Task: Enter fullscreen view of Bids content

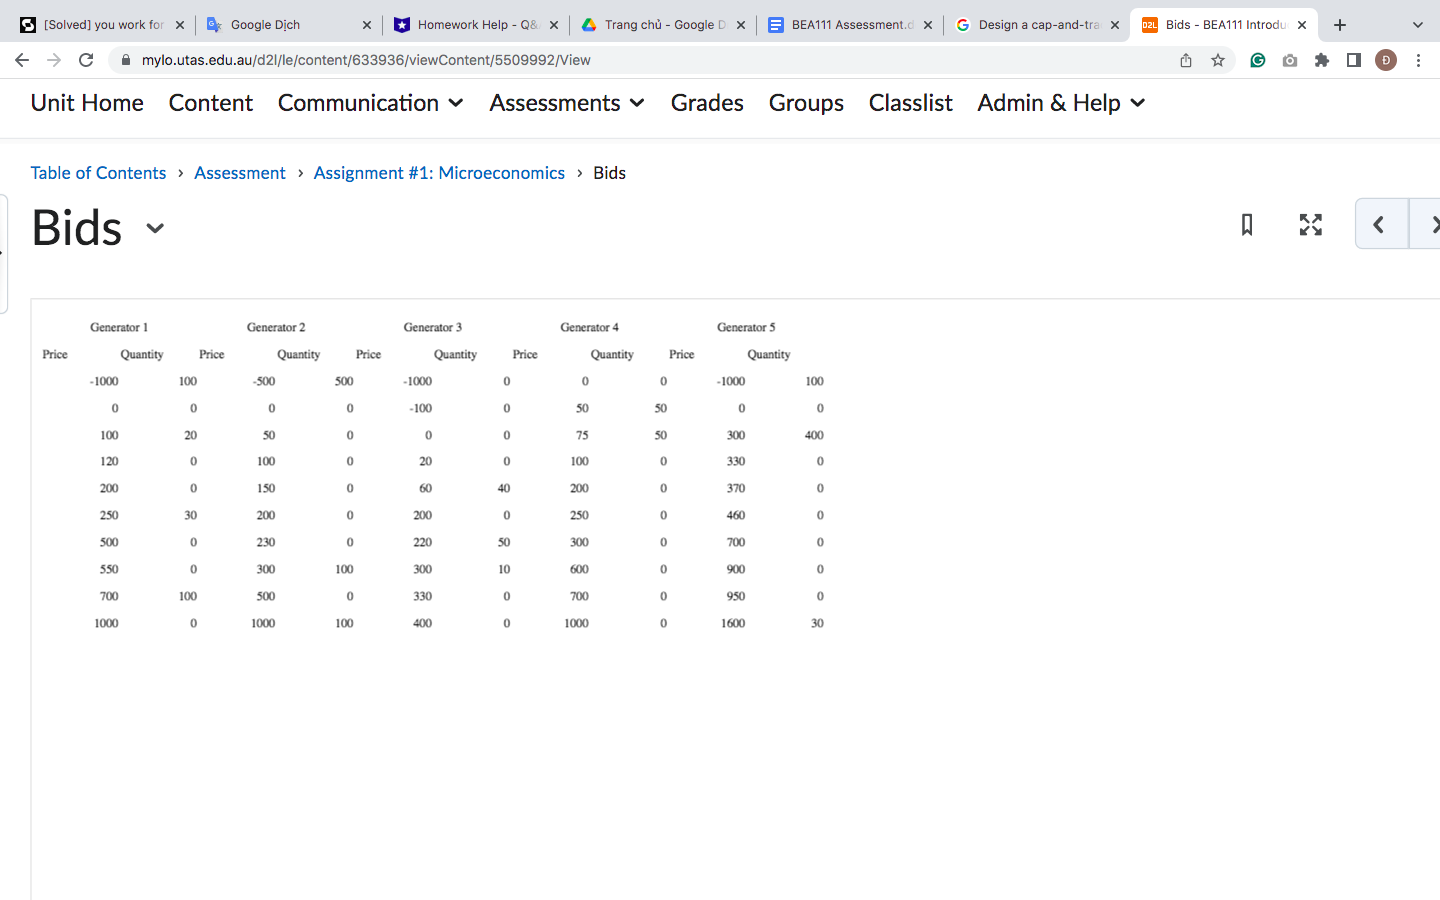Action: tap(1311, 225)
